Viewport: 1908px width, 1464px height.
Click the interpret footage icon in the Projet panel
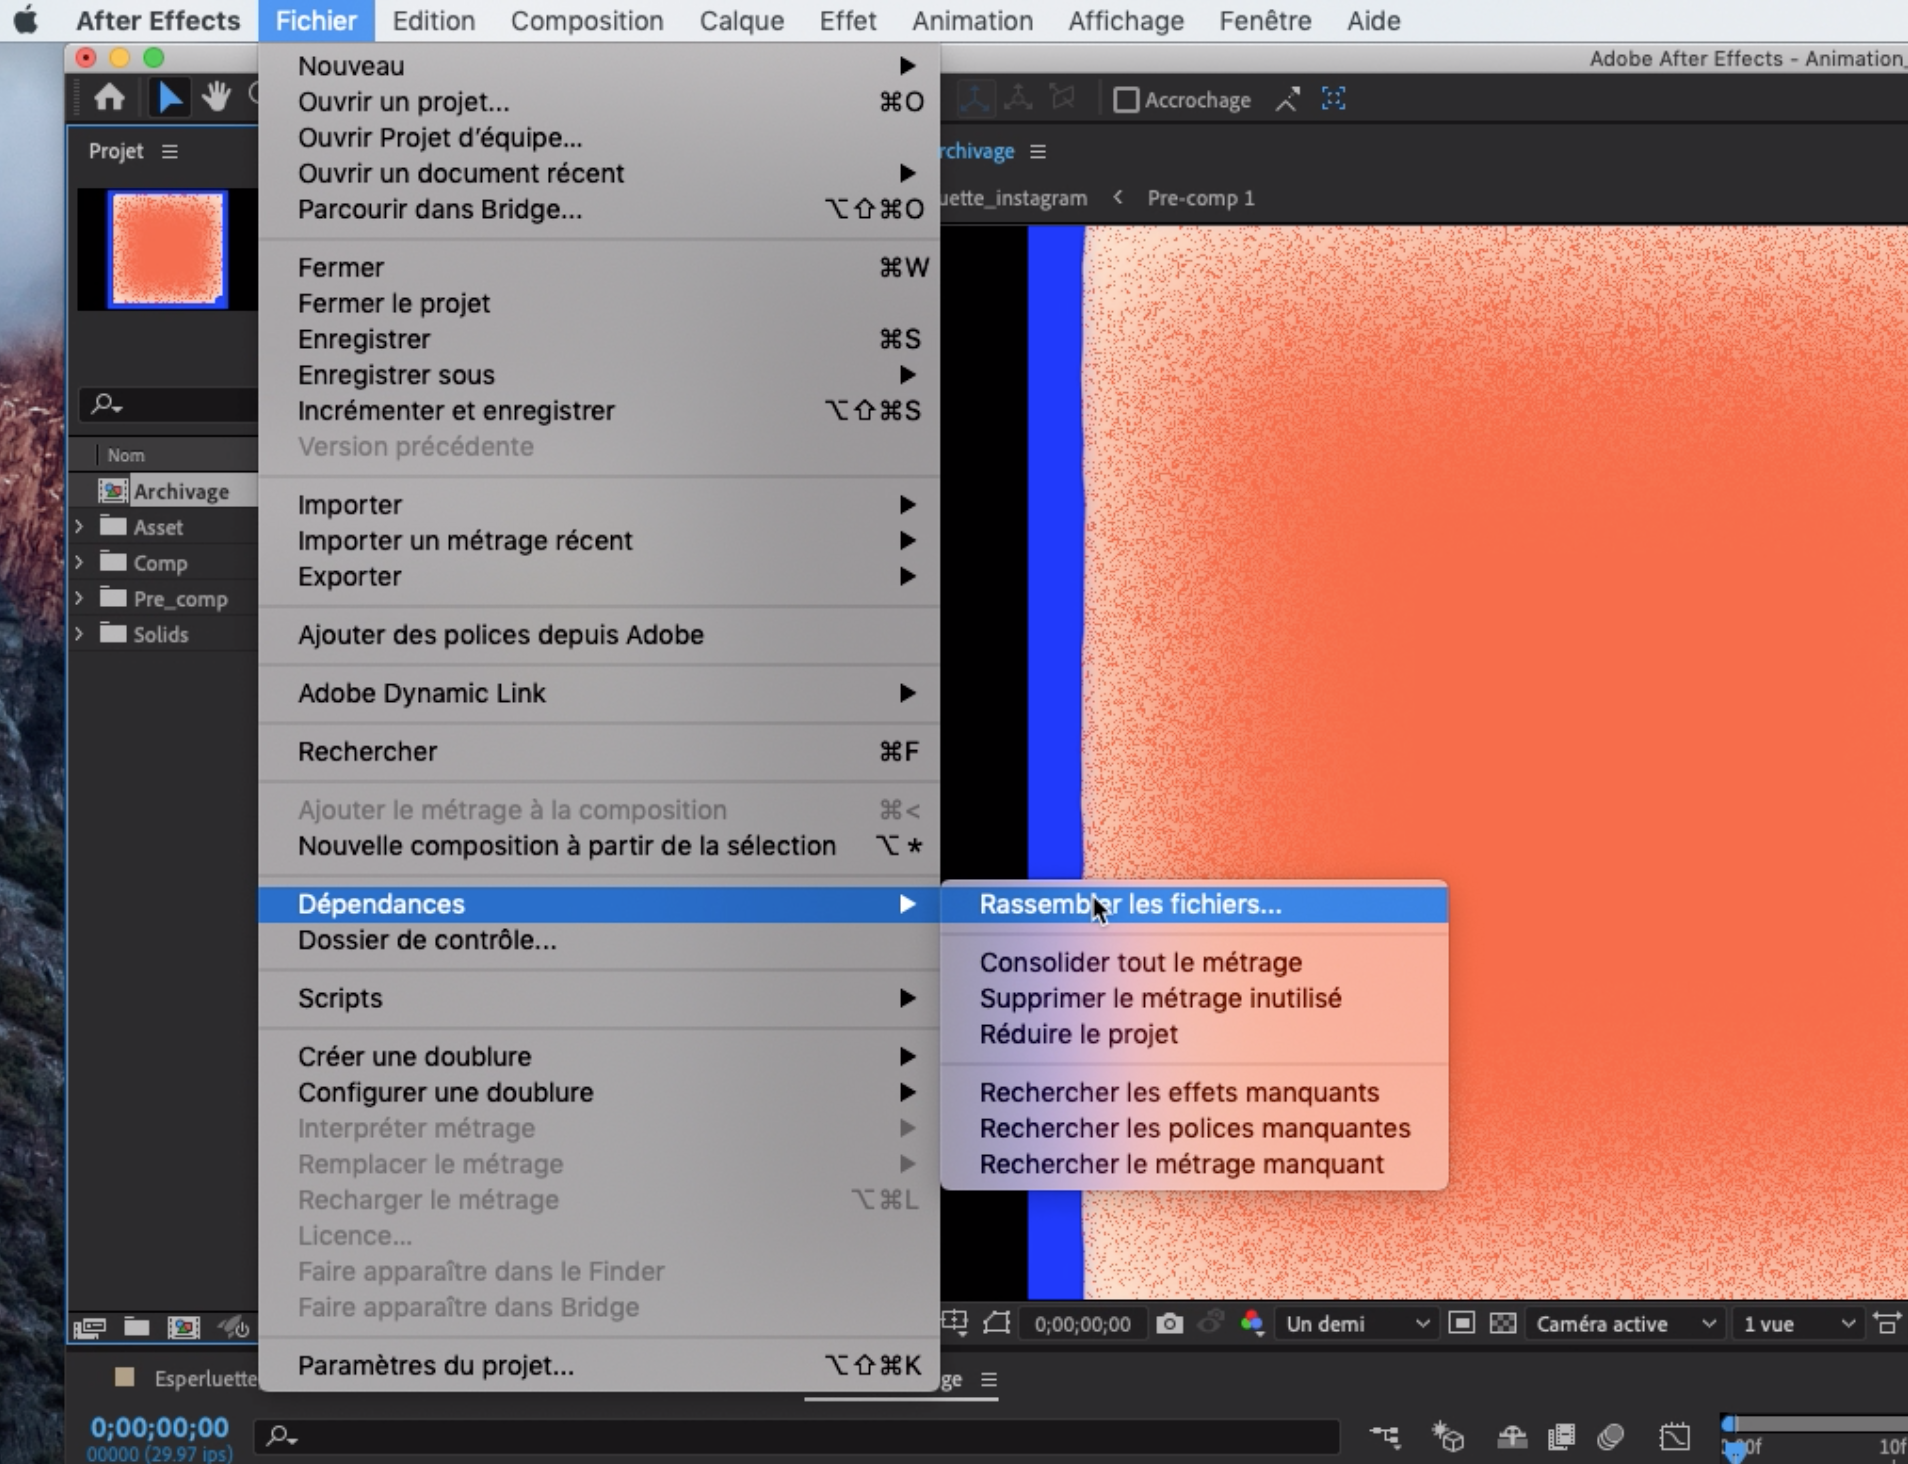pos(89,1327)
